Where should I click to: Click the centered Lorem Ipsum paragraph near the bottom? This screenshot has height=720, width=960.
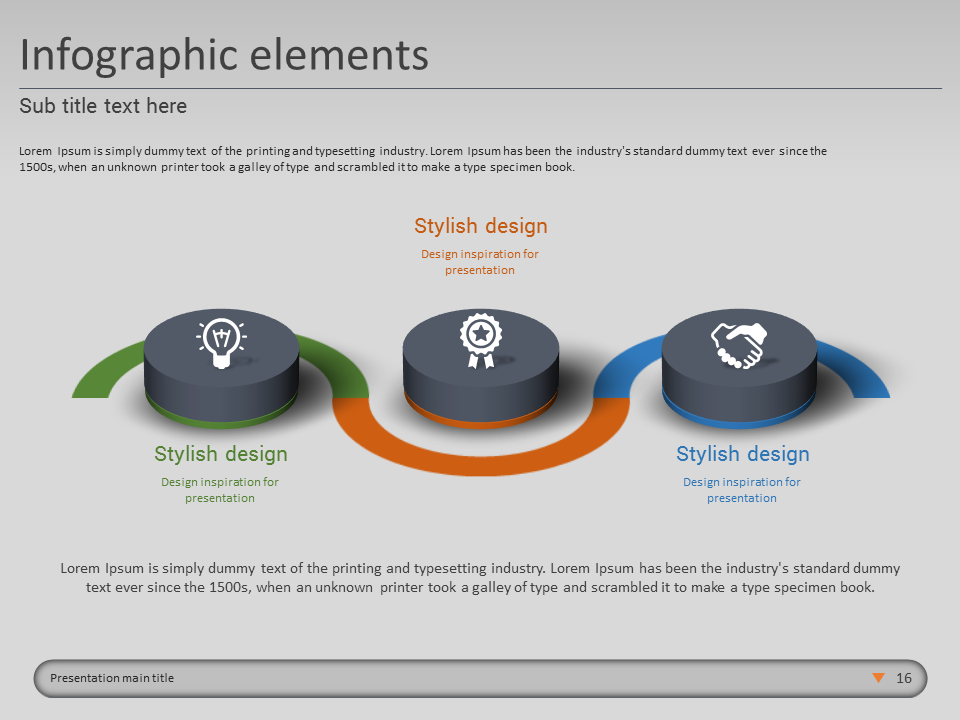[x=480, y=578]
